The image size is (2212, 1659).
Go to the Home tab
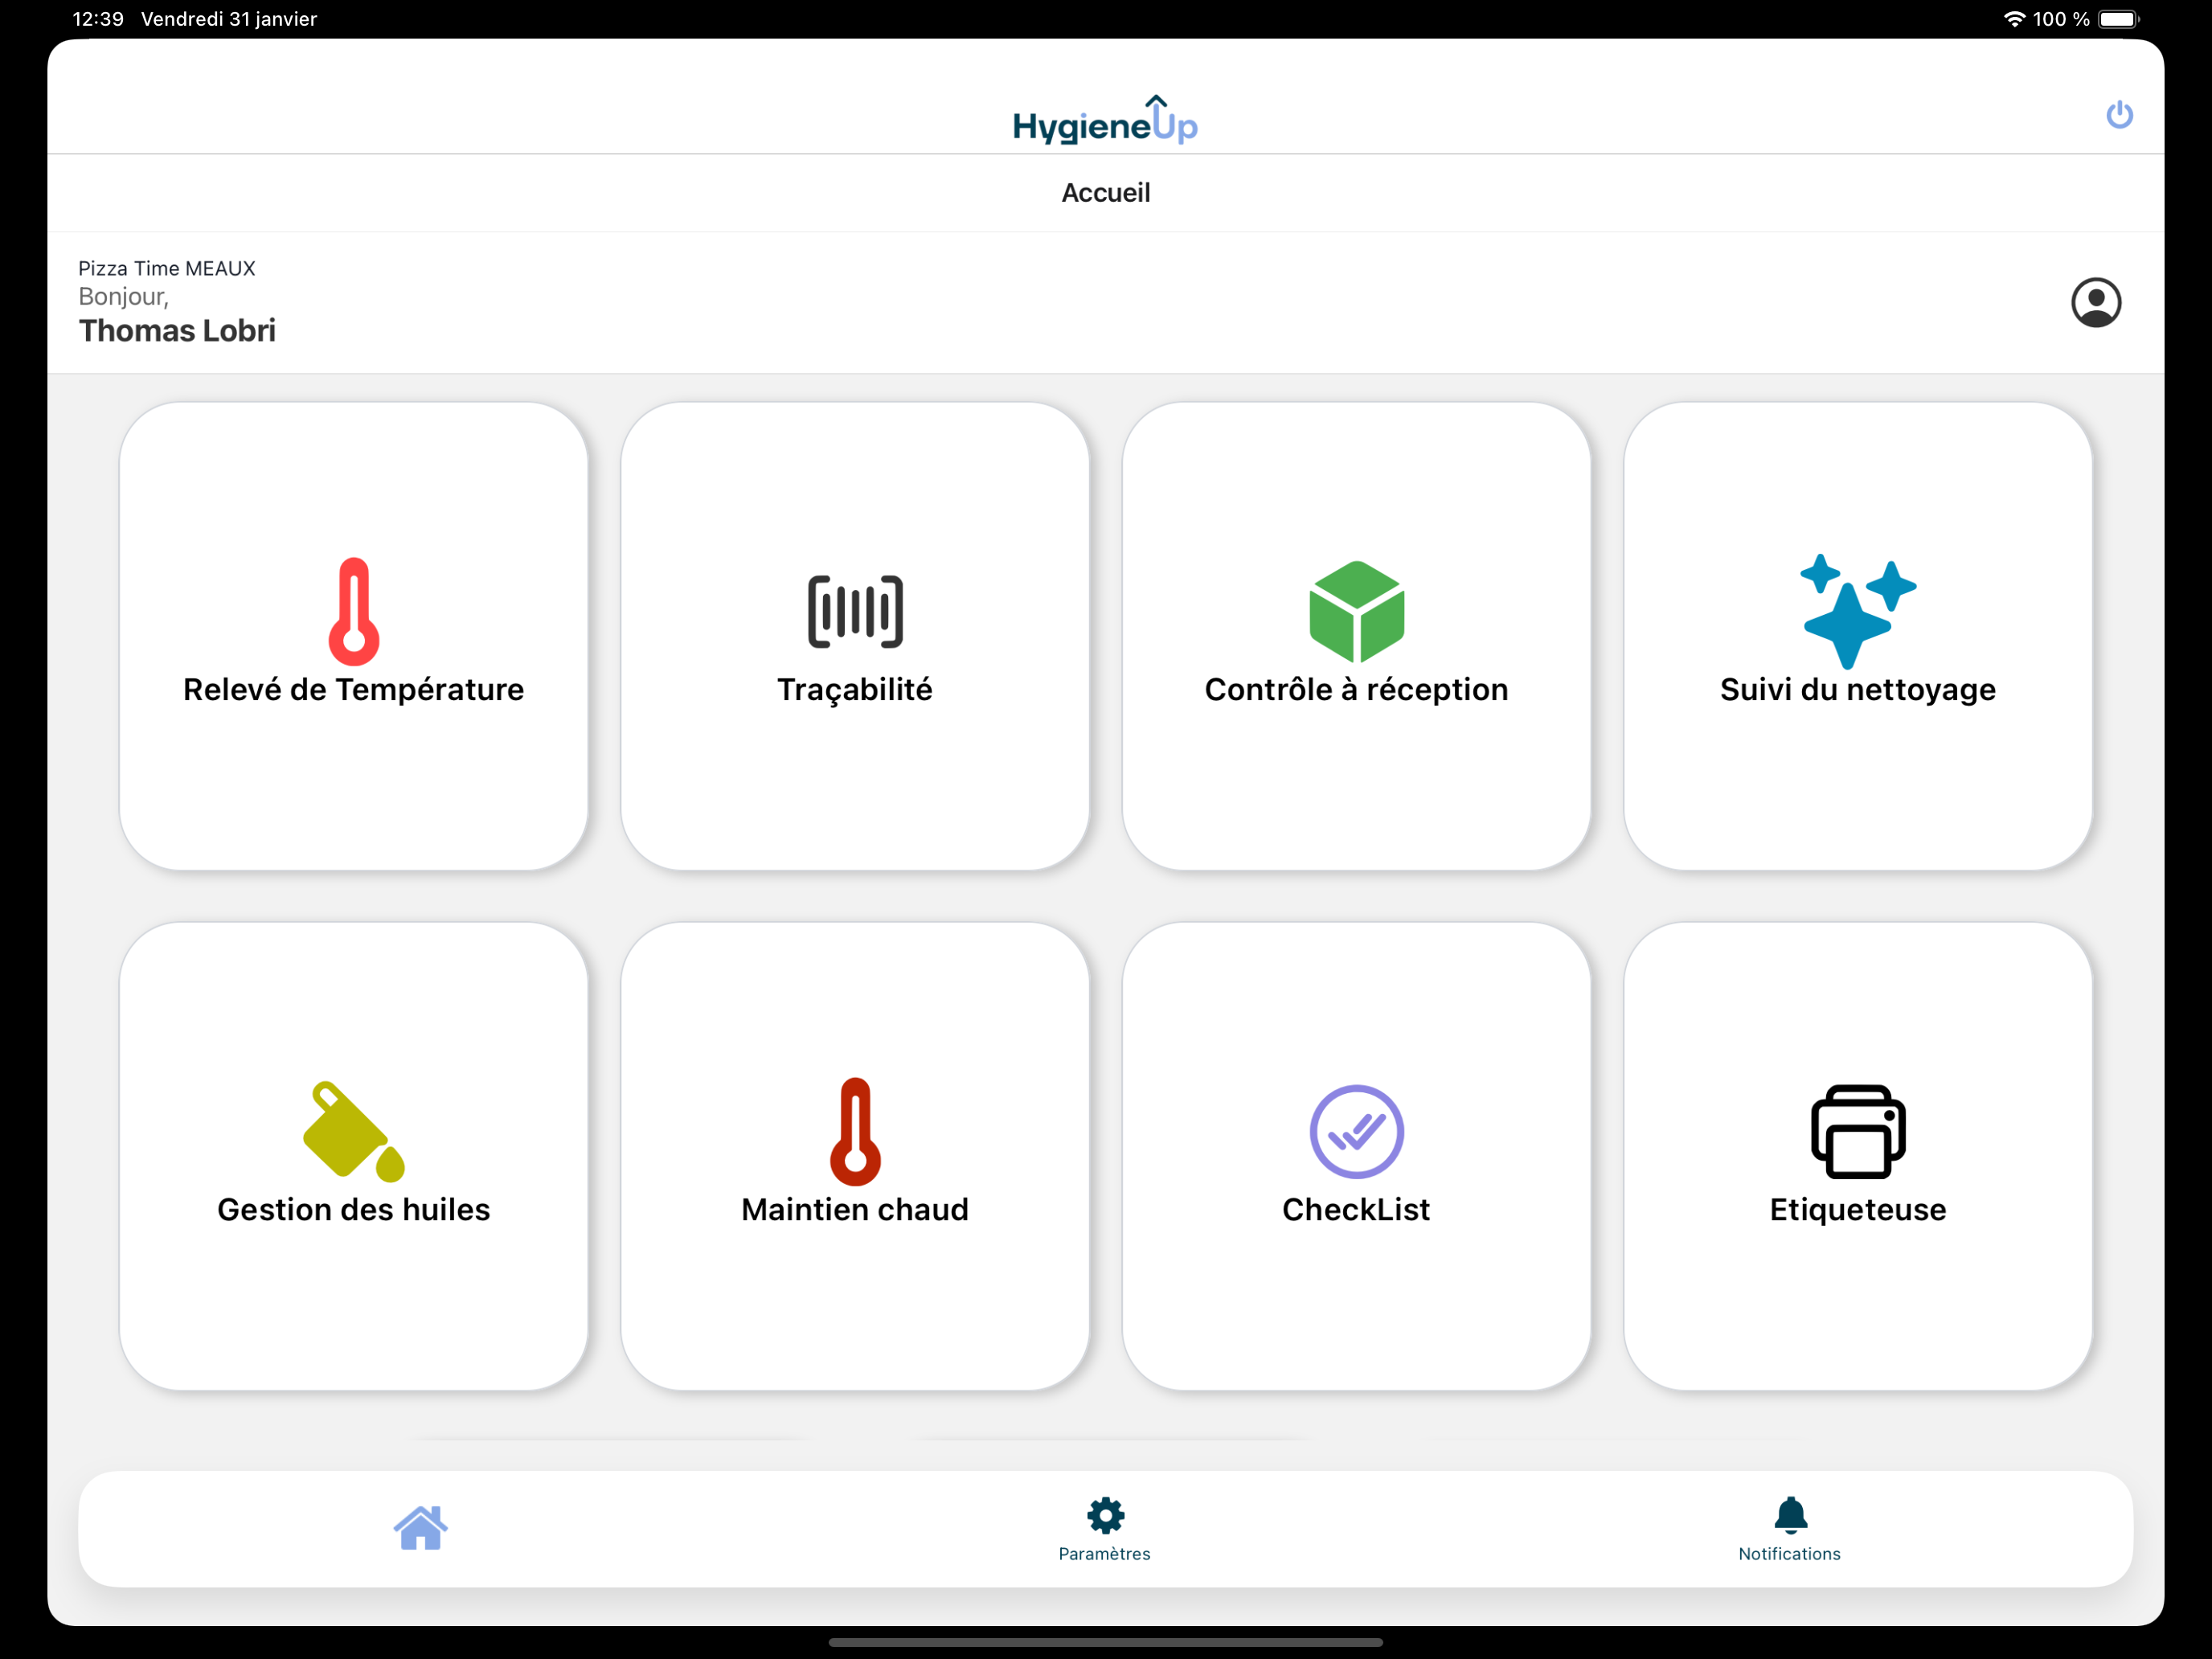[420, 1528]
